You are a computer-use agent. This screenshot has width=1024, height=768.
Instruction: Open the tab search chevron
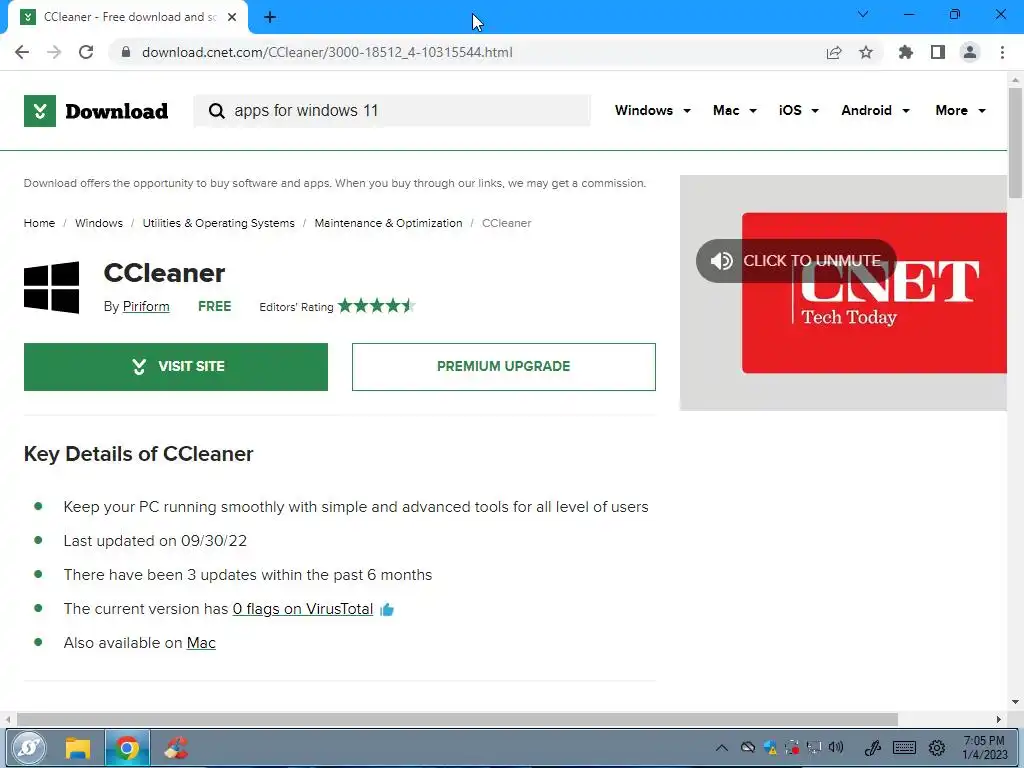click(x=863, y=14)
